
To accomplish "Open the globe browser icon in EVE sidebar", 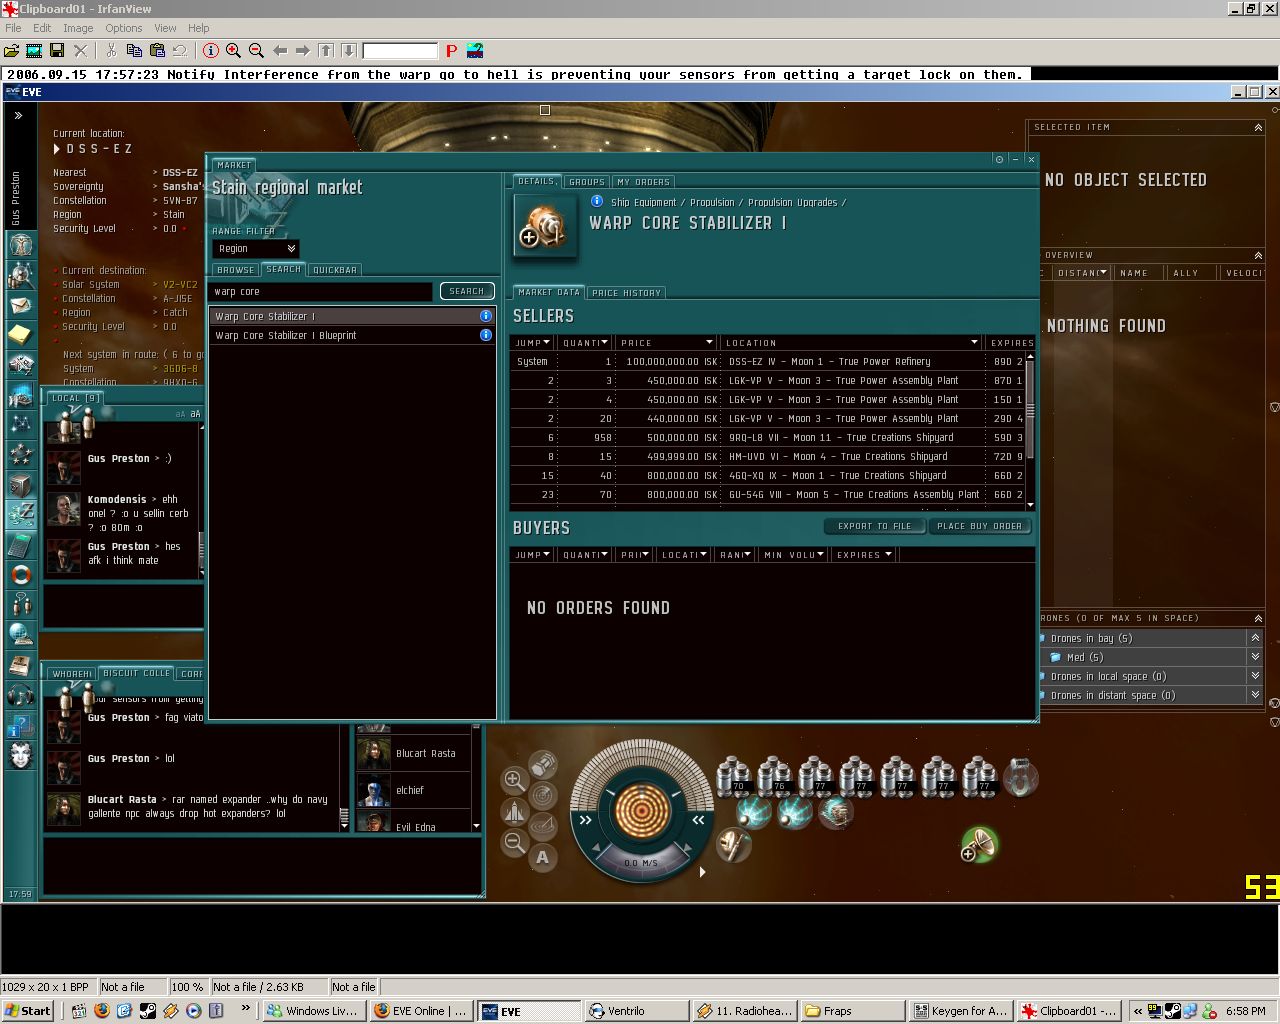I will pyautogui.click(x=21, y=635).
